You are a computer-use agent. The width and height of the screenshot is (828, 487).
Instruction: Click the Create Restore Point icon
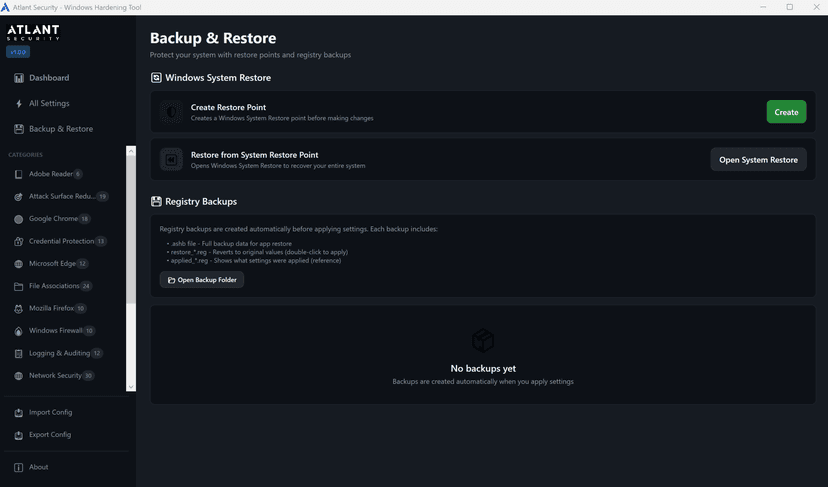pyautogui.click(x=171, y=112)
